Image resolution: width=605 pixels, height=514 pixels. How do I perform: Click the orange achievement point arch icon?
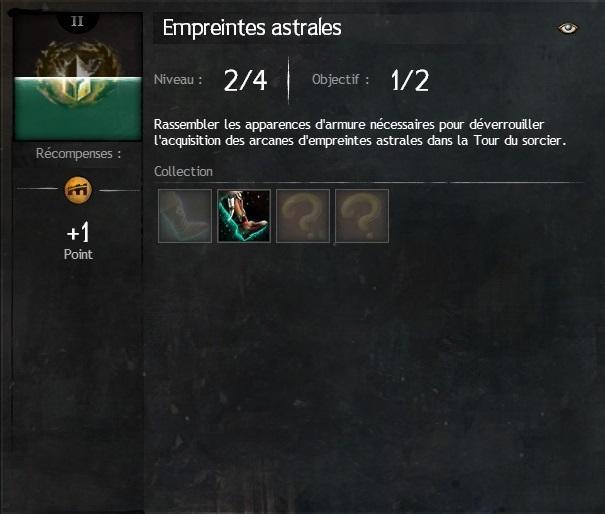click(x=78, y=190)
